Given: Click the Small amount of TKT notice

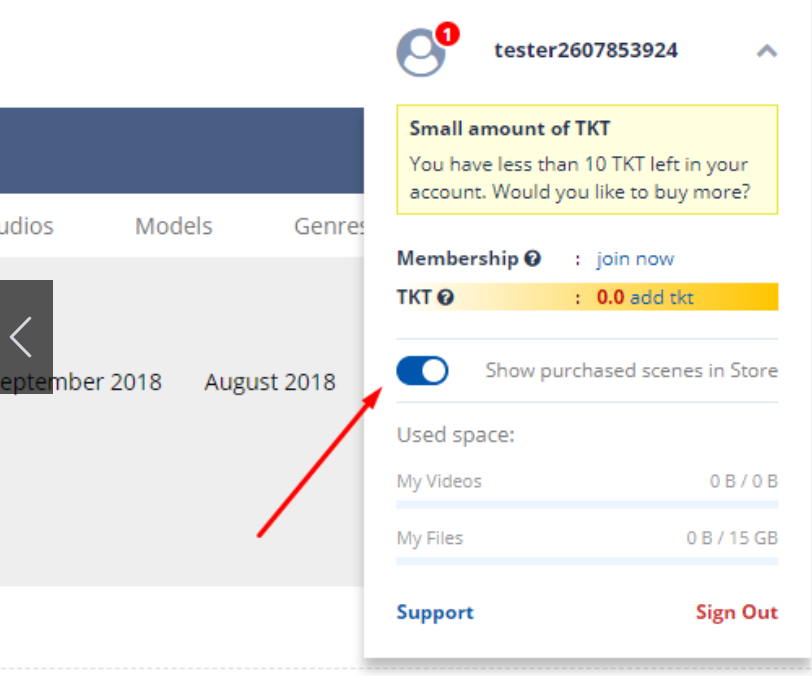Looking at the screenshot, I should [587, 161].
